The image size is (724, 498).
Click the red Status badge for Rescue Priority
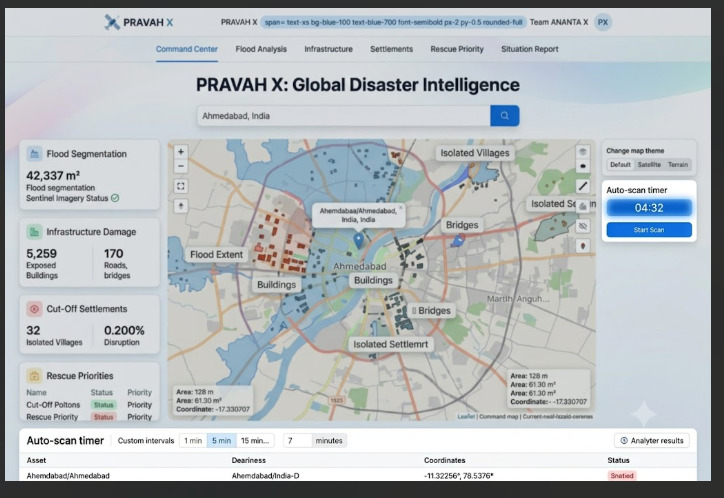click(103, 417)
